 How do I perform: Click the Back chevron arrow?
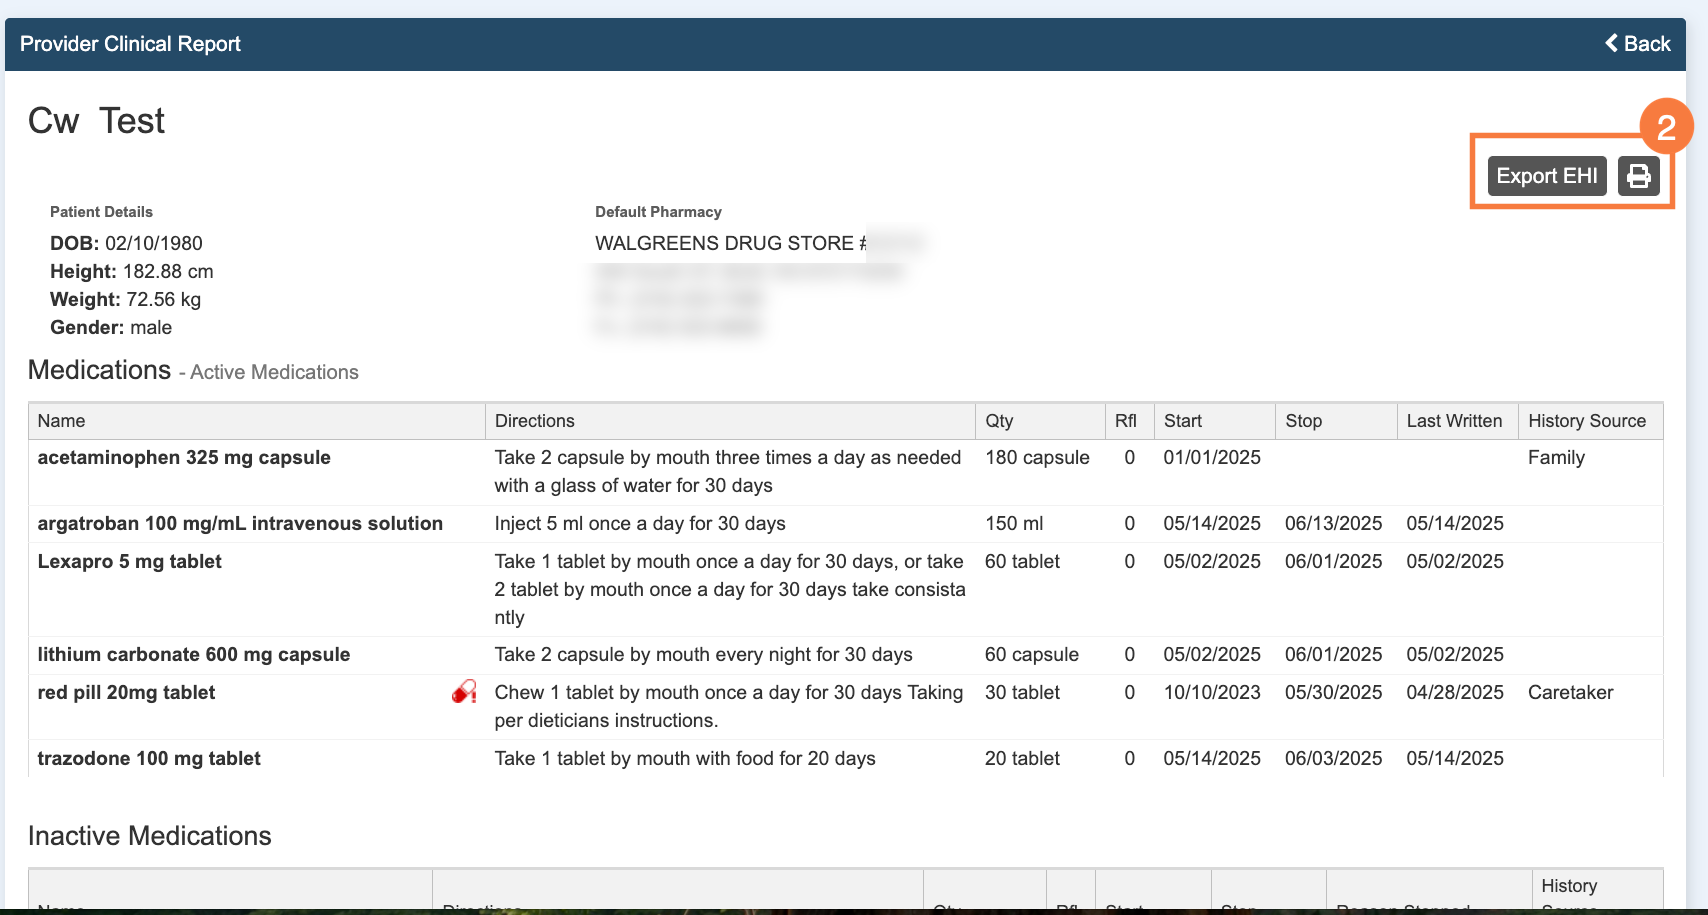(1611, 43)
